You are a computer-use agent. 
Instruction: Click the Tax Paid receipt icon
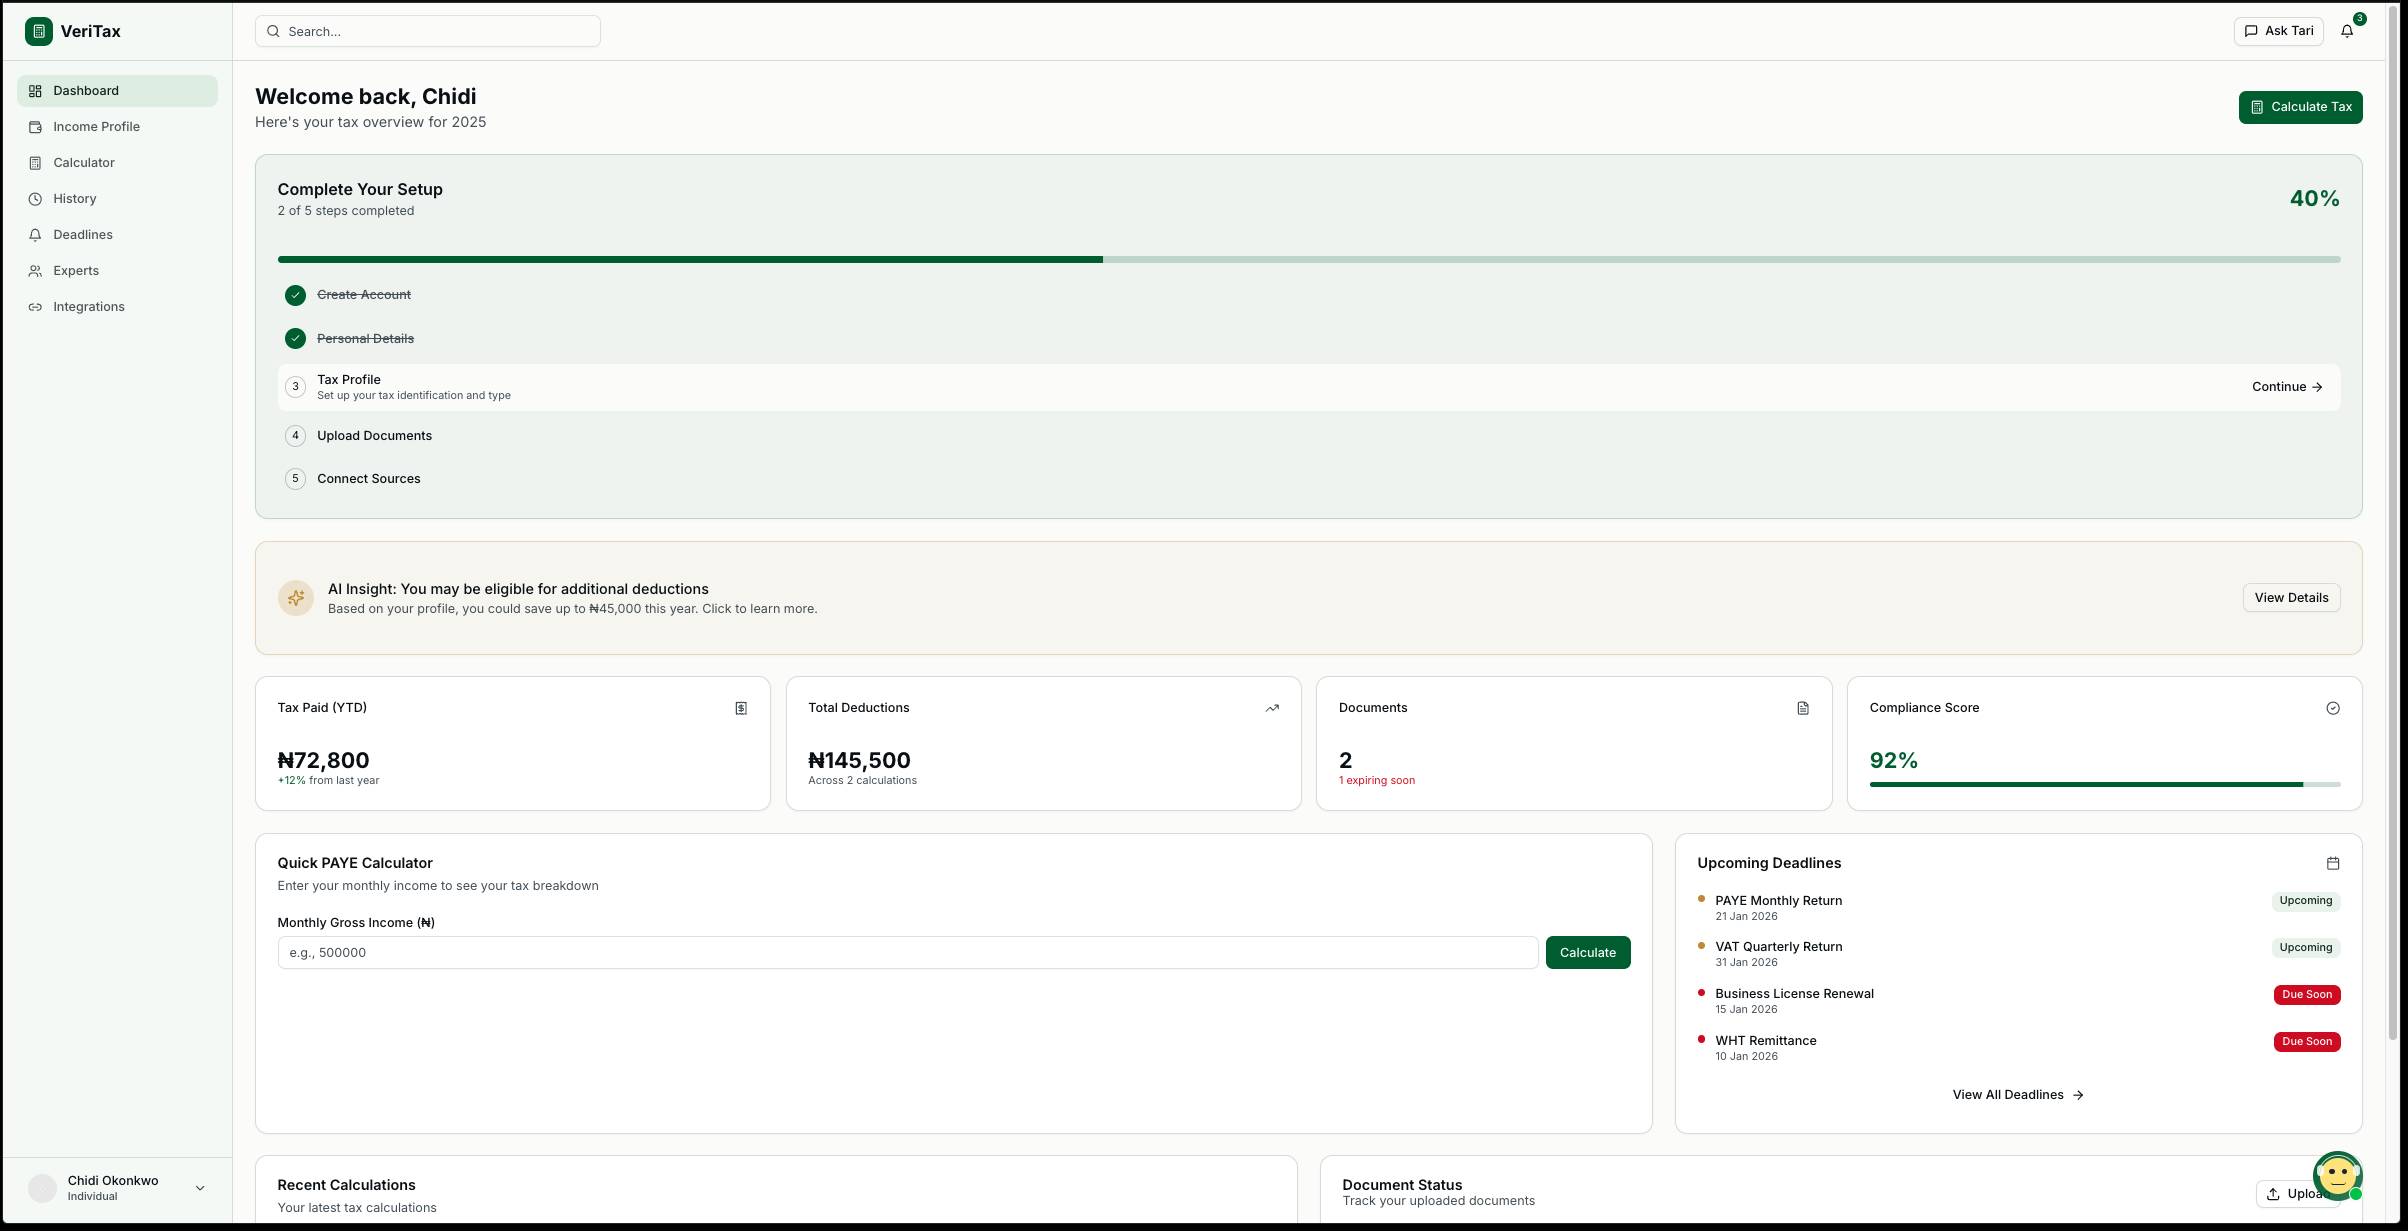741,708
